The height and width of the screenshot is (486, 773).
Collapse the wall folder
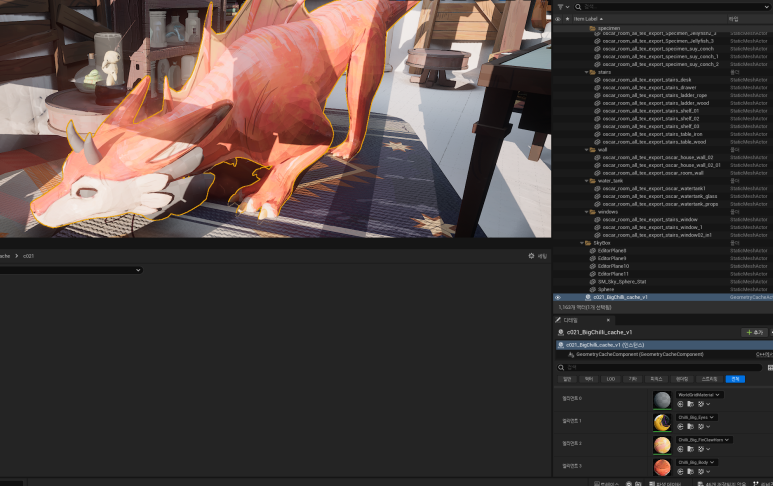587,149
